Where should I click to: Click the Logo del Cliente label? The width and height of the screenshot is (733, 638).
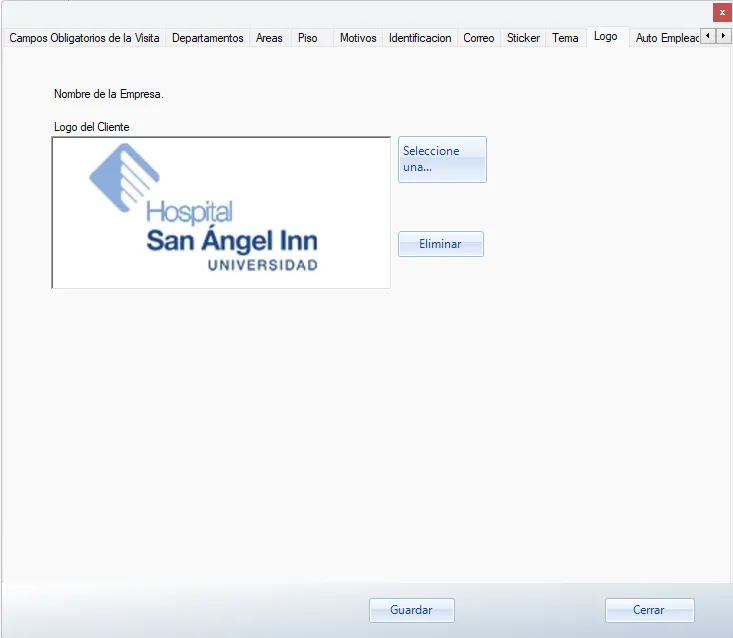coord(92,127)
